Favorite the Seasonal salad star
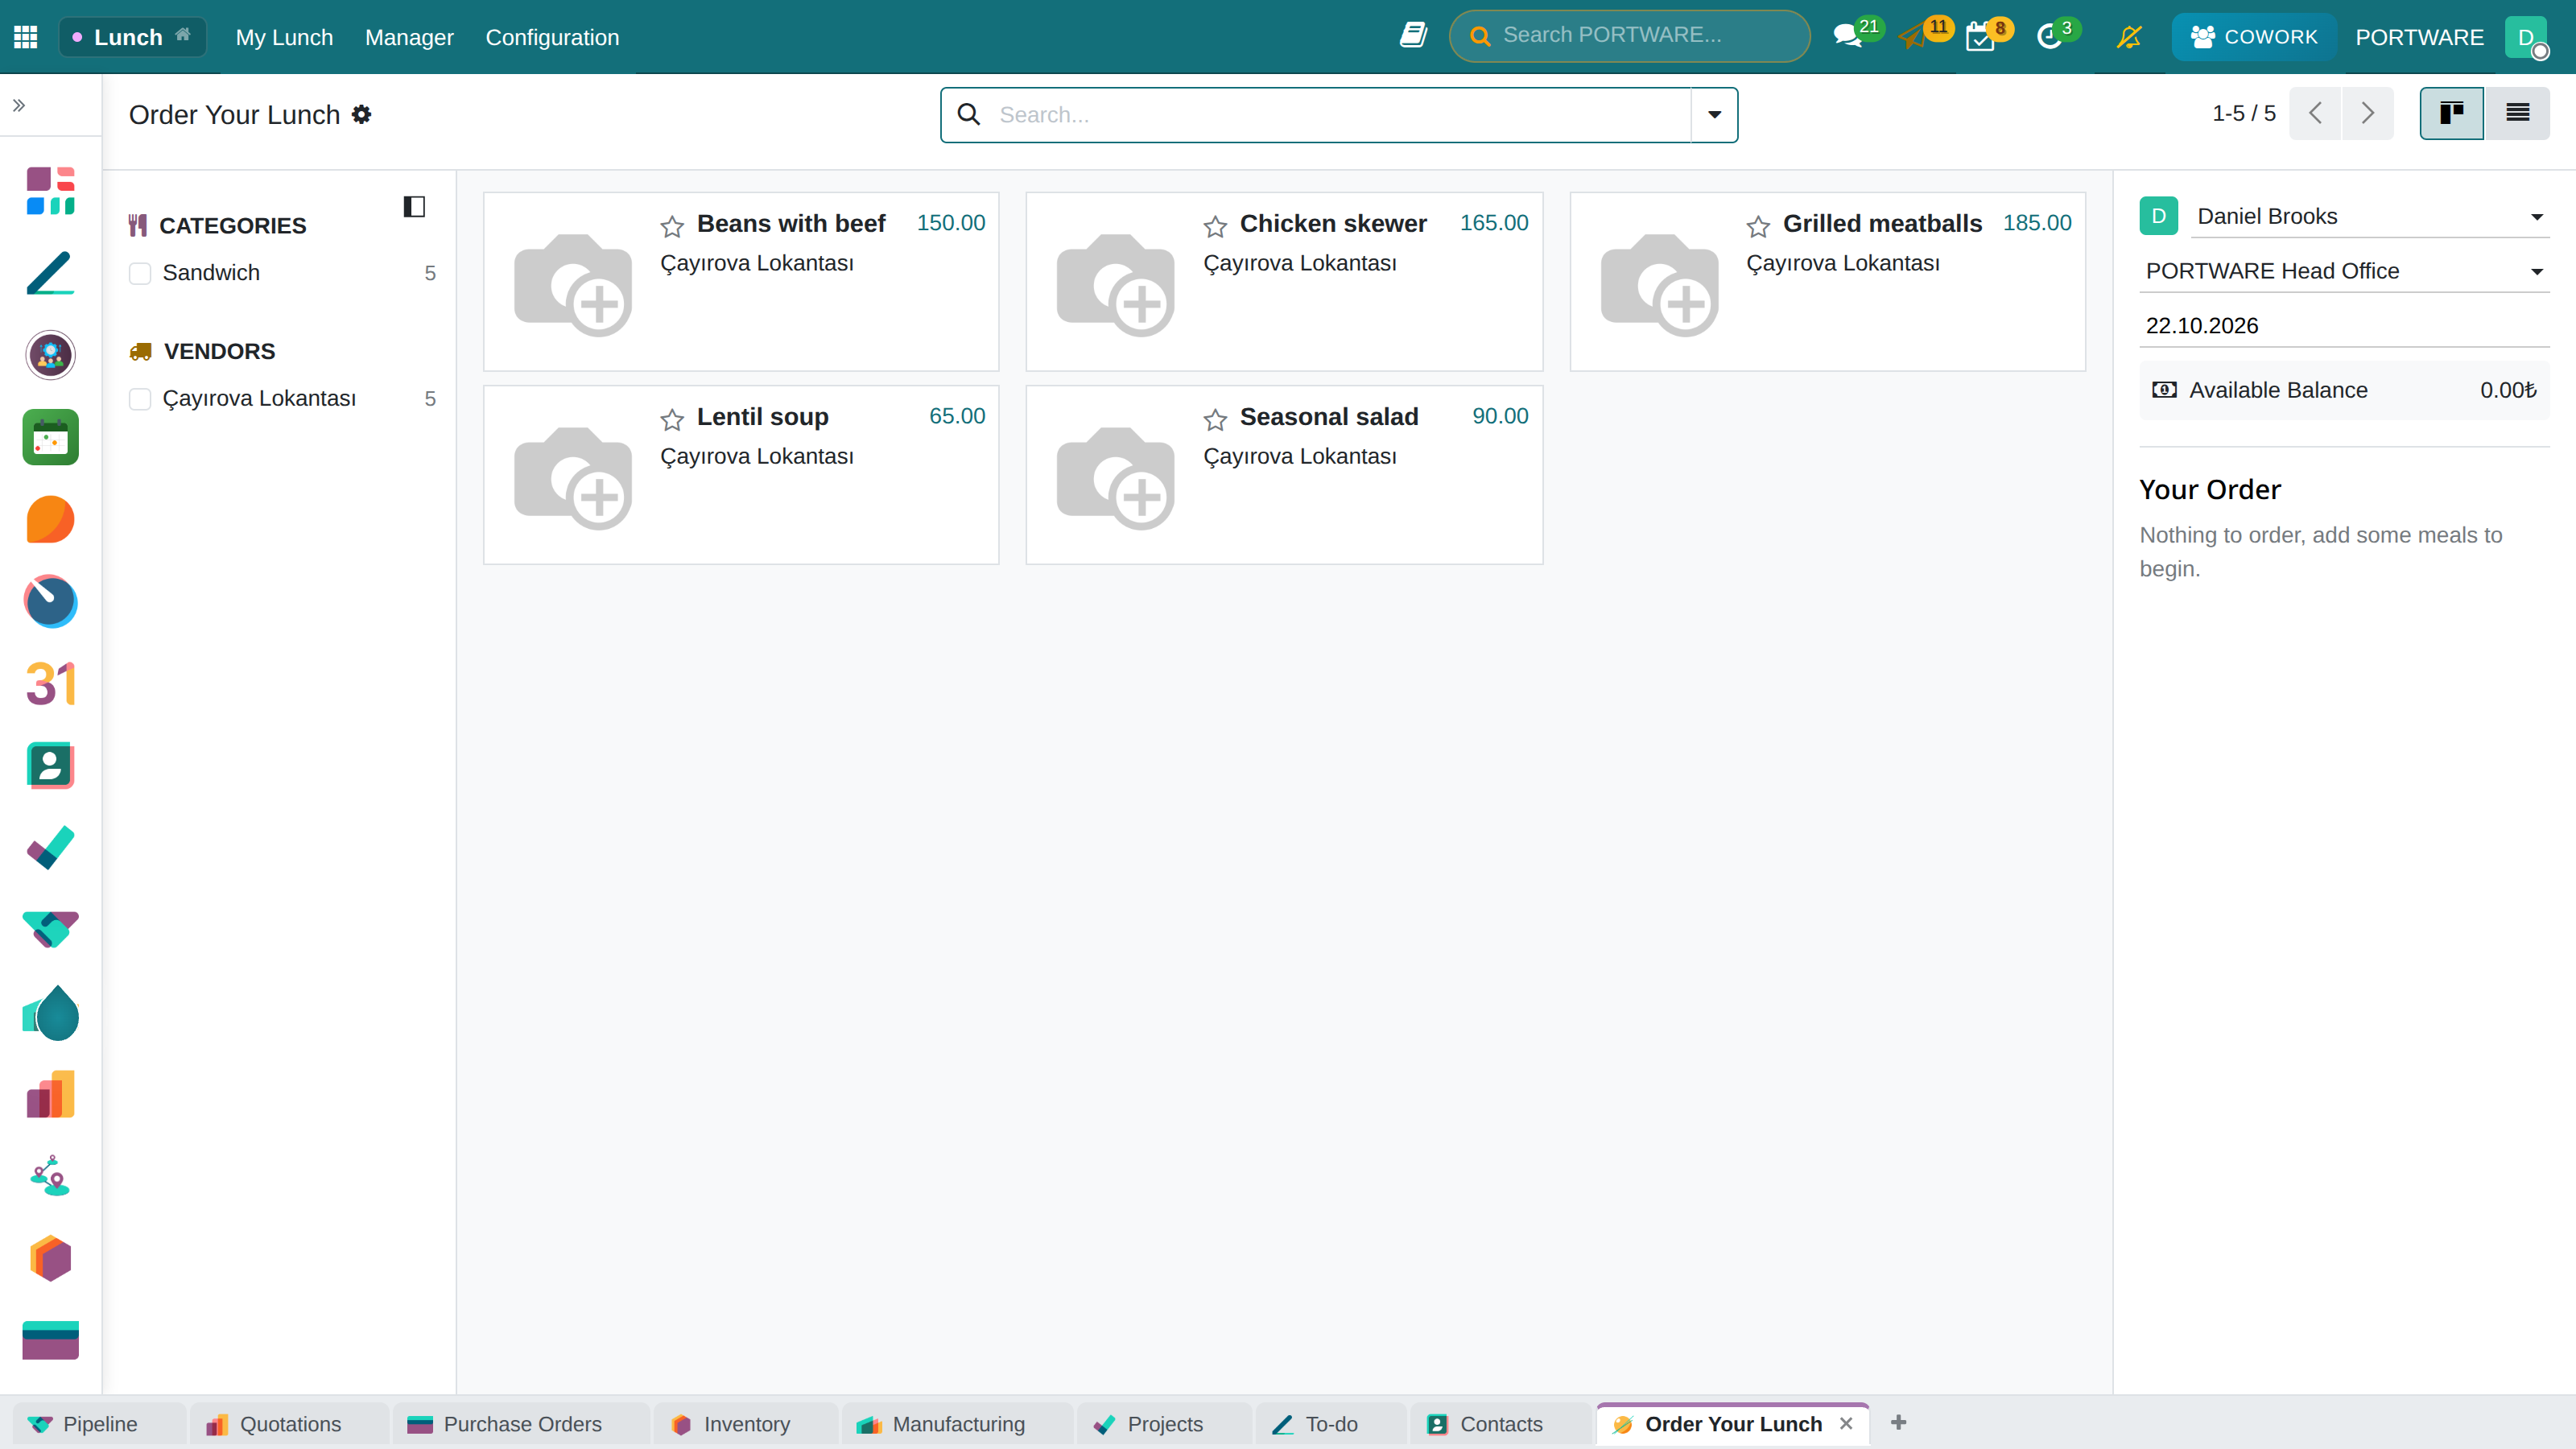 (x=1215, y=419)
